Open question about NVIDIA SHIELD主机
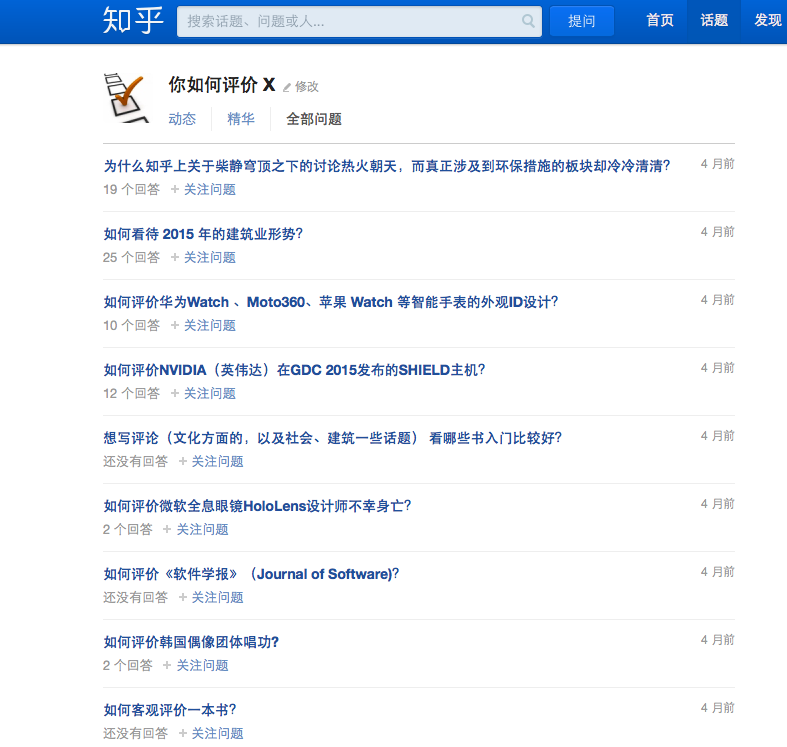The width and height of the screenshot is (787, 747). click(x=294, y=370)
